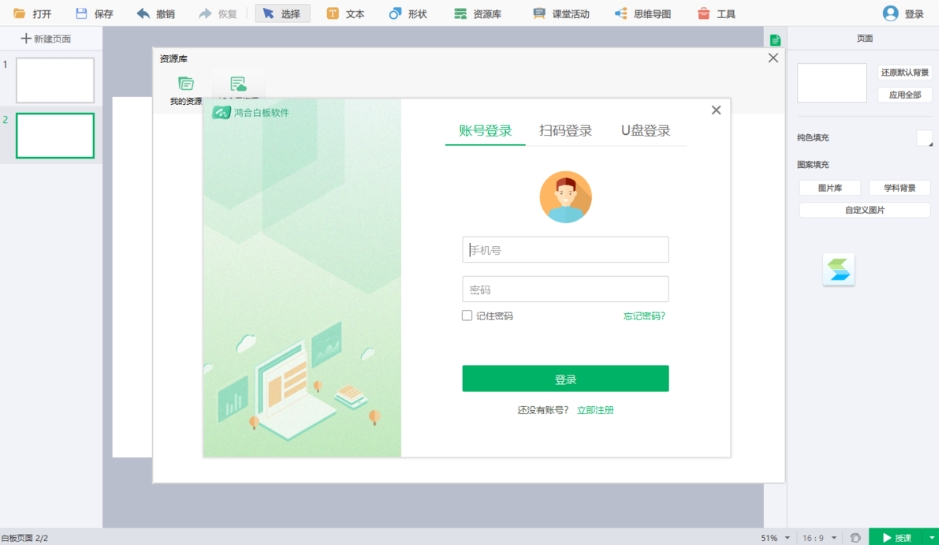Image resolution: width=939 pixels, height=545 pixels.
Task: Open the 课堂活动 classroom activities tool
Action: click(561, 13)
